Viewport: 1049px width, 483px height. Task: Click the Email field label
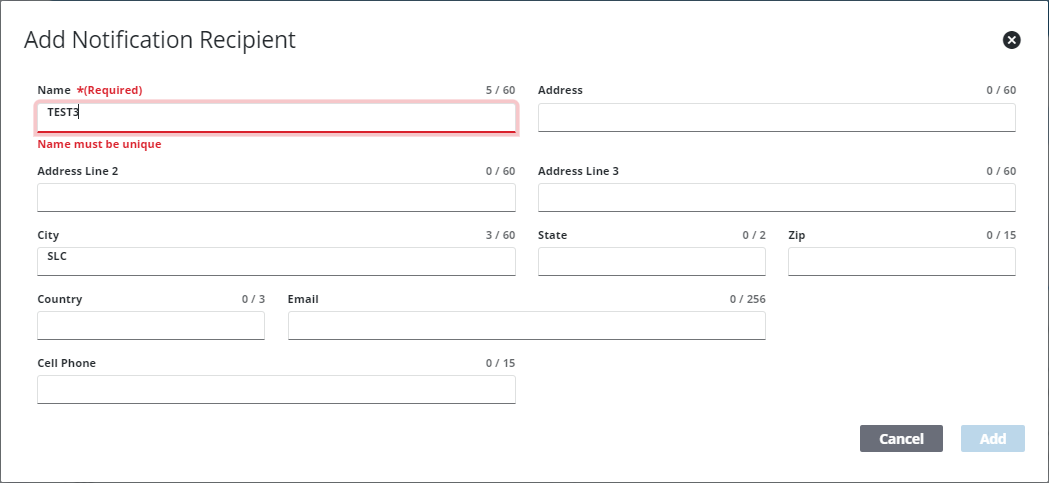[303, 299]
